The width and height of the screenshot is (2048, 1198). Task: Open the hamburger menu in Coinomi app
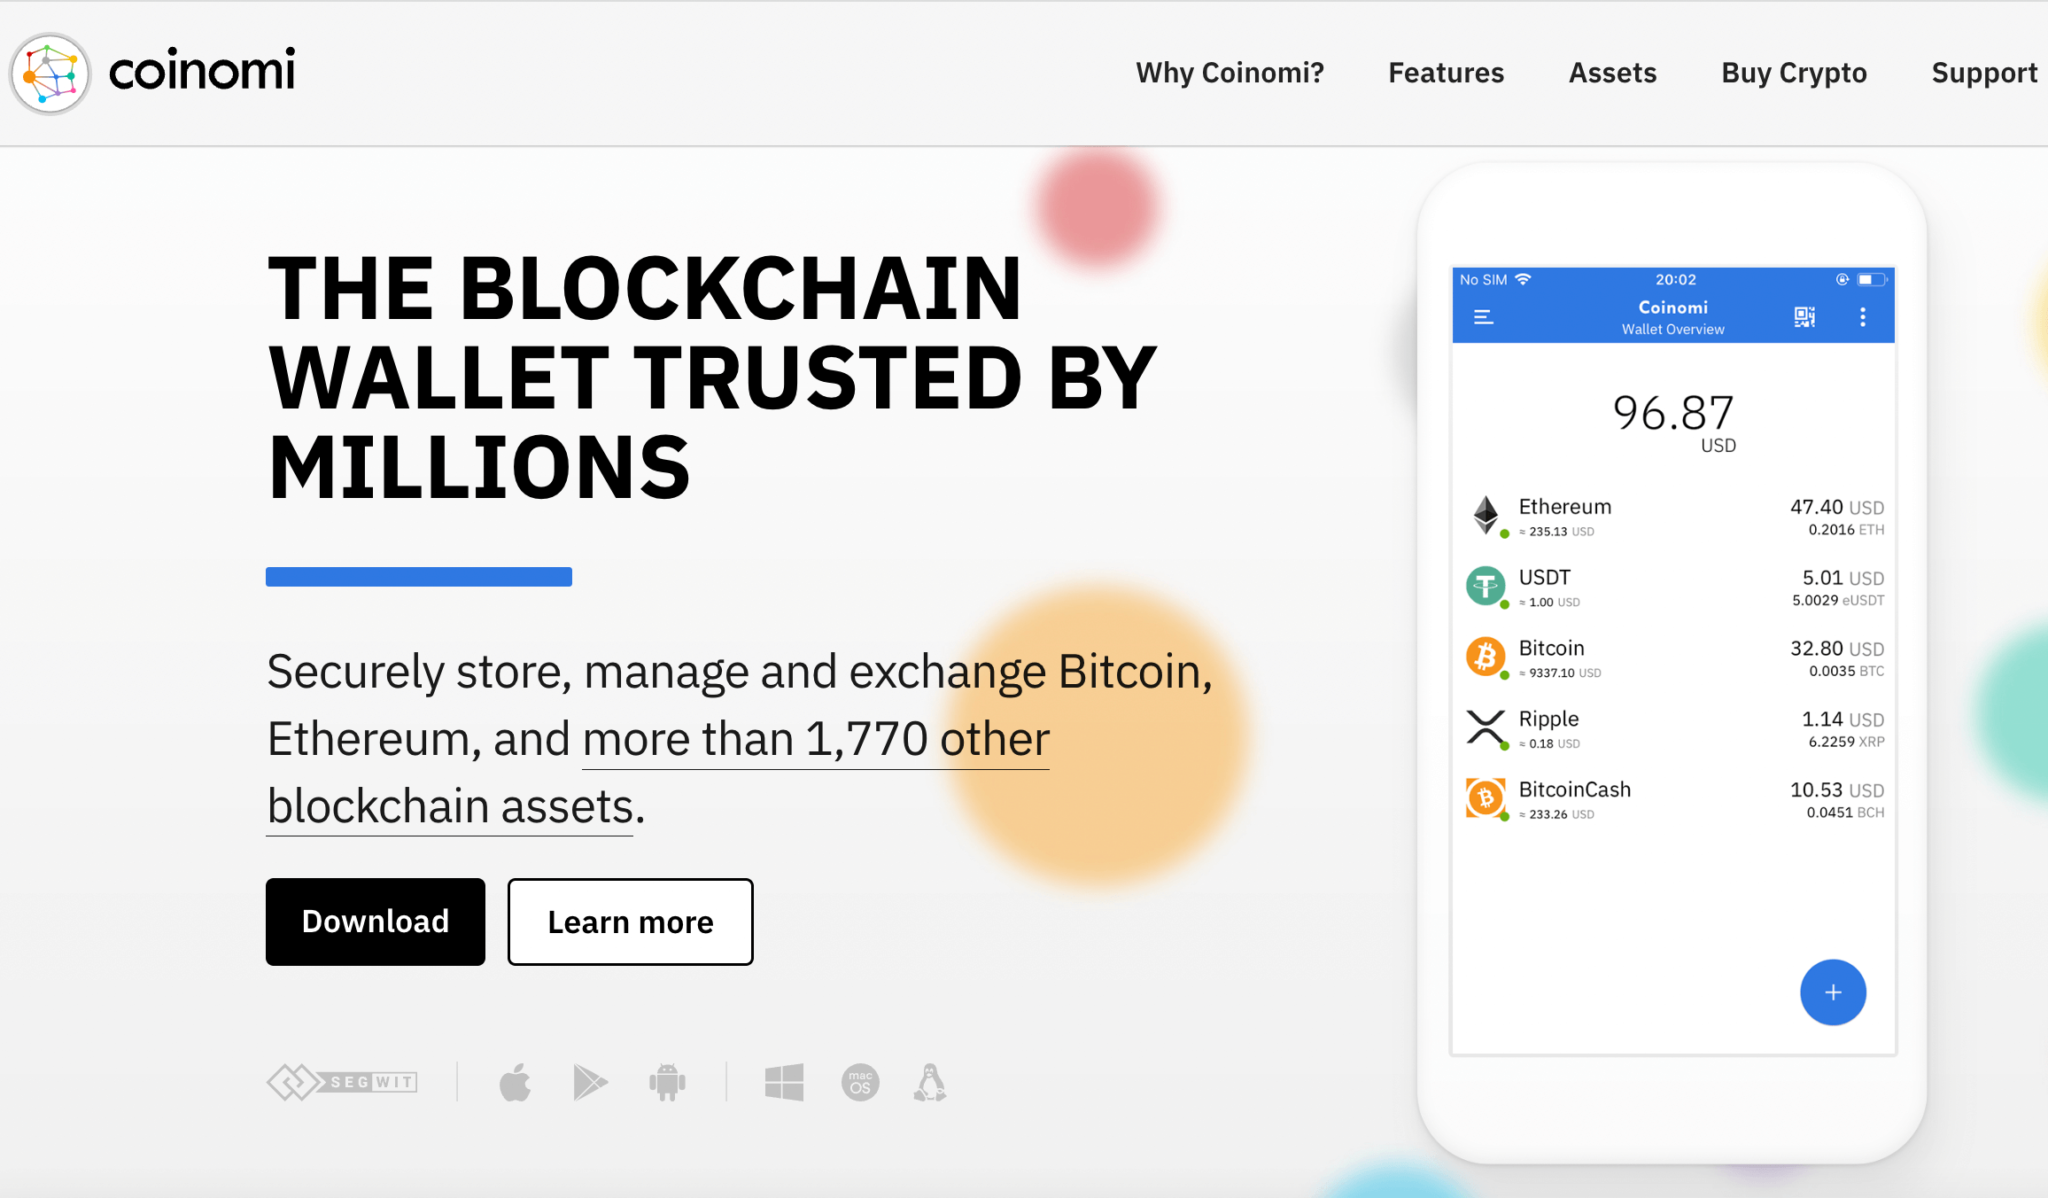pos(1484,317)
